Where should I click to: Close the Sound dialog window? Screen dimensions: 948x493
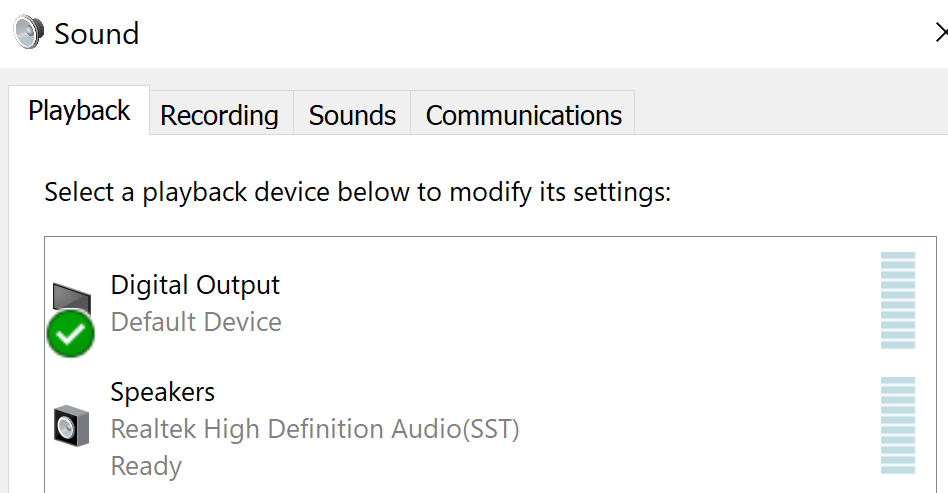point(940,33)
